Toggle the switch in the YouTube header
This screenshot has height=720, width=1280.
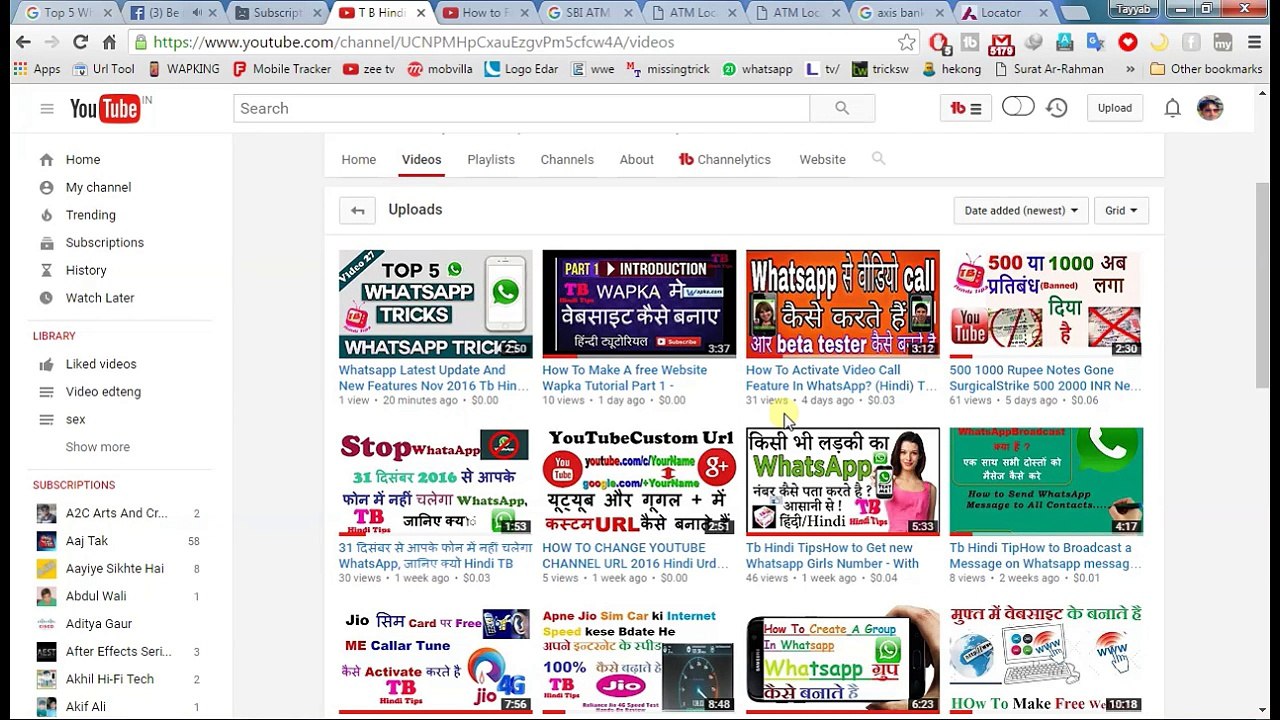click(x=1018, y=107)
